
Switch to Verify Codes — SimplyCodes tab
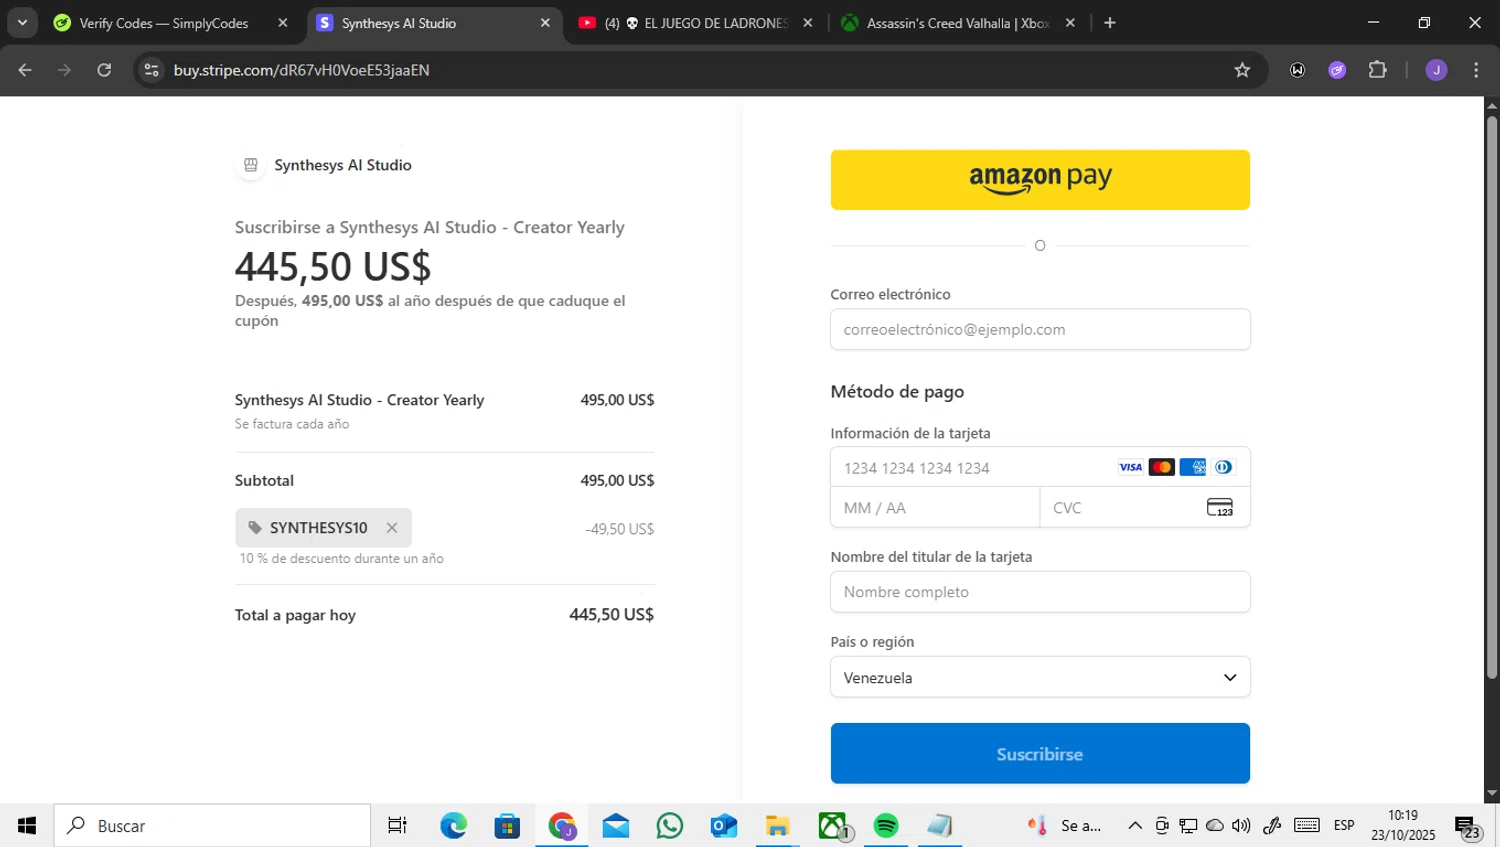click(x=164, y=23)
